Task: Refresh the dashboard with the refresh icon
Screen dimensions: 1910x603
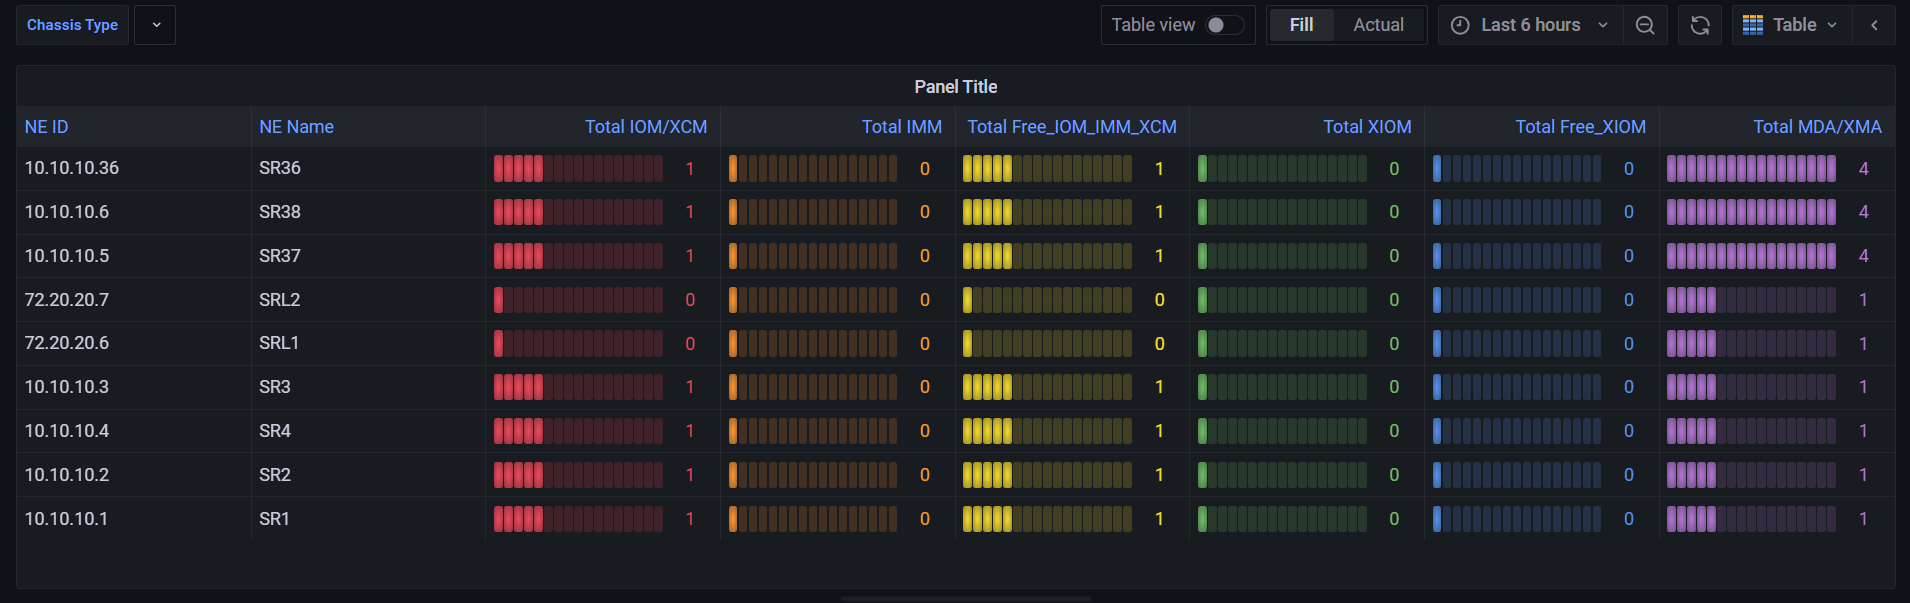Action: (1700, 25)
